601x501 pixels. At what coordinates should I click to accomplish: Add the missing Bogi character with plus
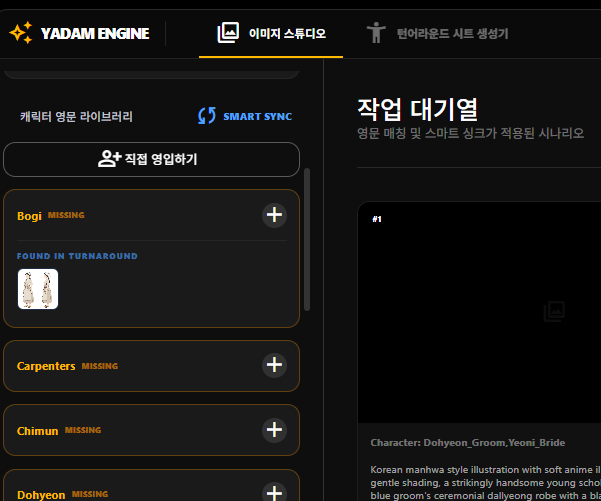tap(274, 215)
